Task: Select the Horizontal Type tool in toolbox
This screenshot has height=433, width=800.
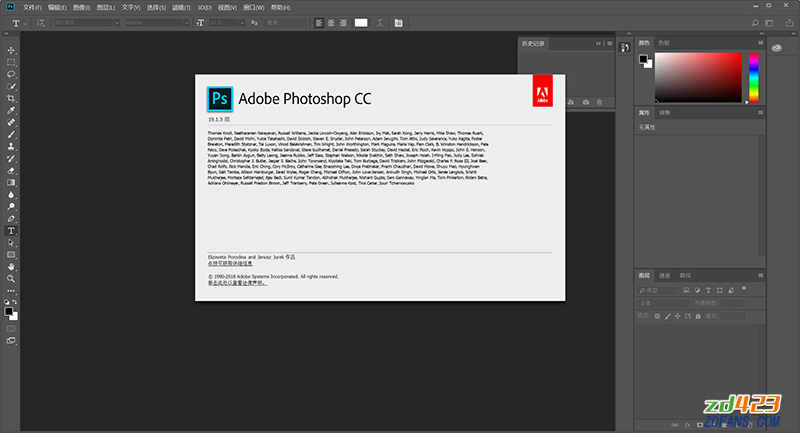Action: point(11,231)
